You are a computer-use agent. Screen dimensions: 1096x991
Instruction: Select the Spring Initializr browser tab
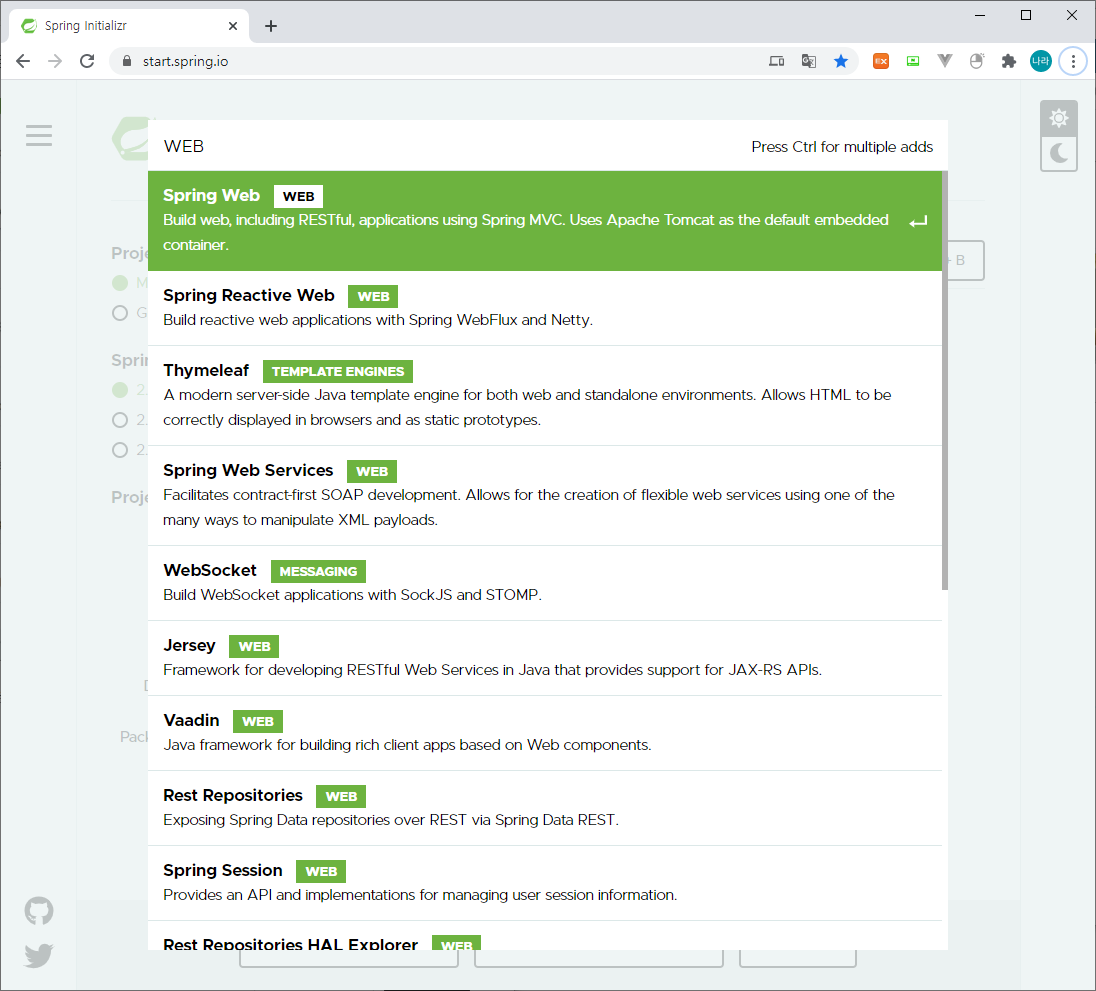pyautogui.click(x=129, y=26)
